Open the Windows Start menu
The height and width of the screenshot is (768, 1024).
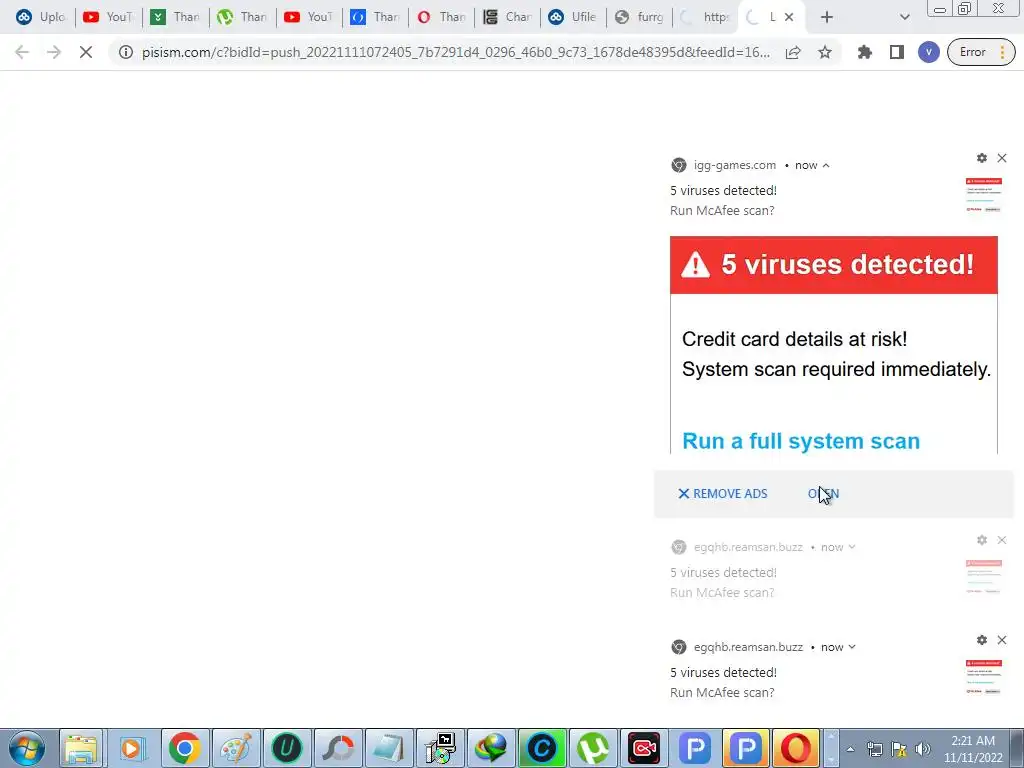pos(27,748)
